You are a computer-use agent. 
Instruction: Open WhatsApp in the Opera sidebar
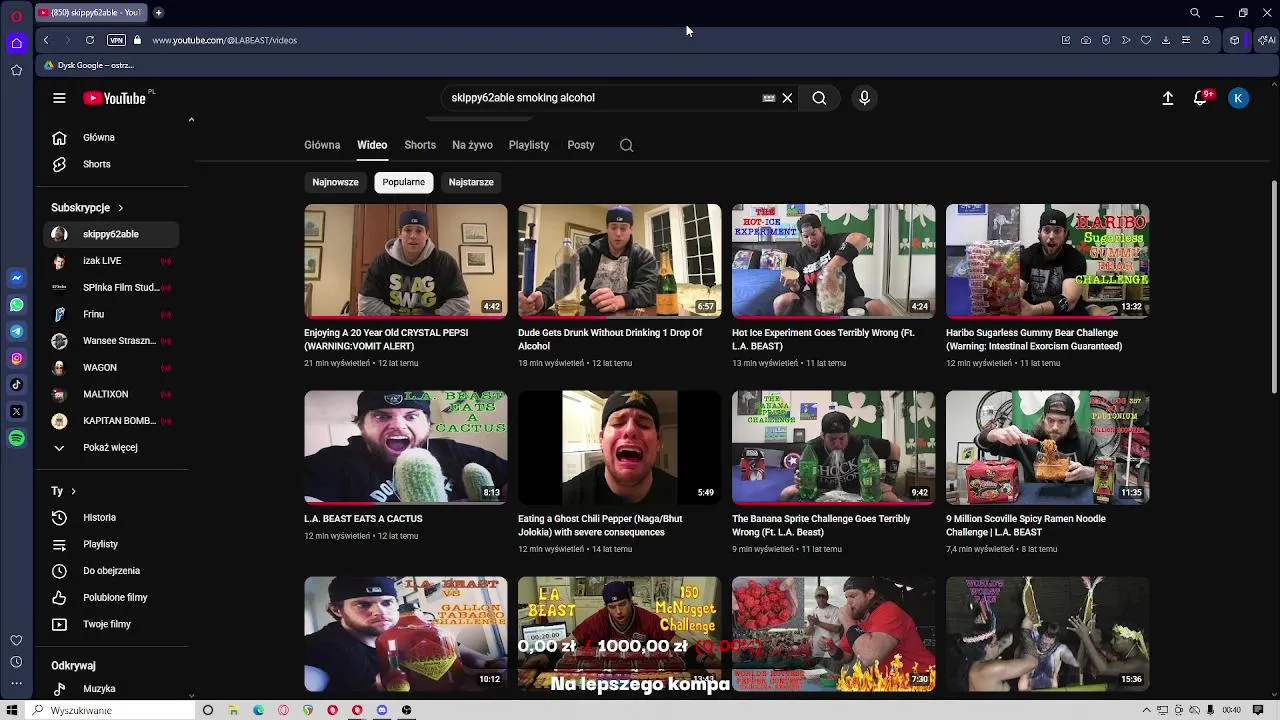pos(16,305)
